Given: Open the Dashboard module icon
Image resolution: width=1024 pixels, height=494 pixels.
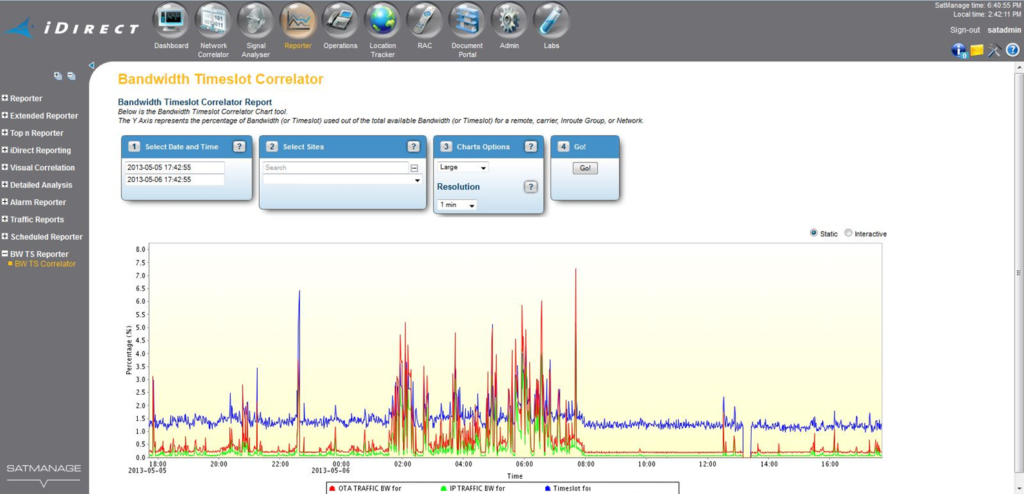Looking at the screenshot, I should 171,20.
